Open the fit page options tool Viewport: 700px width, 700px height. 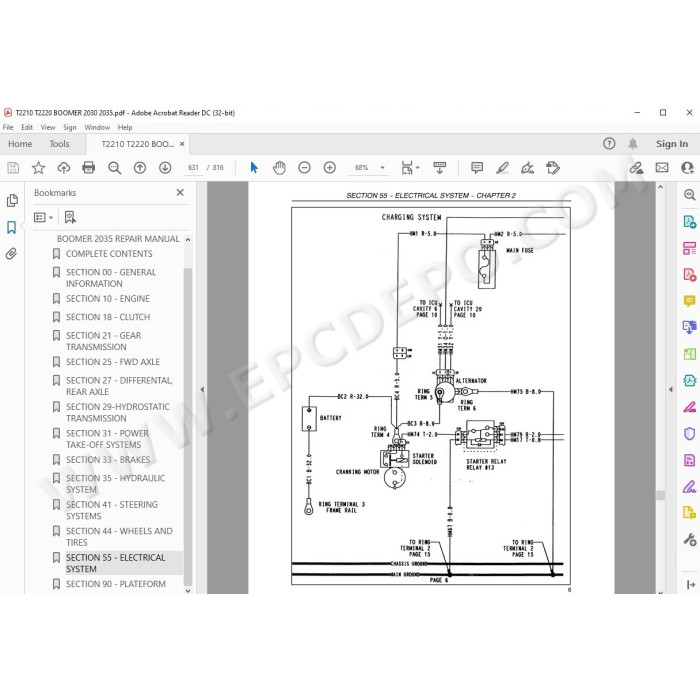pyautogui.click(x=407, y=168)
